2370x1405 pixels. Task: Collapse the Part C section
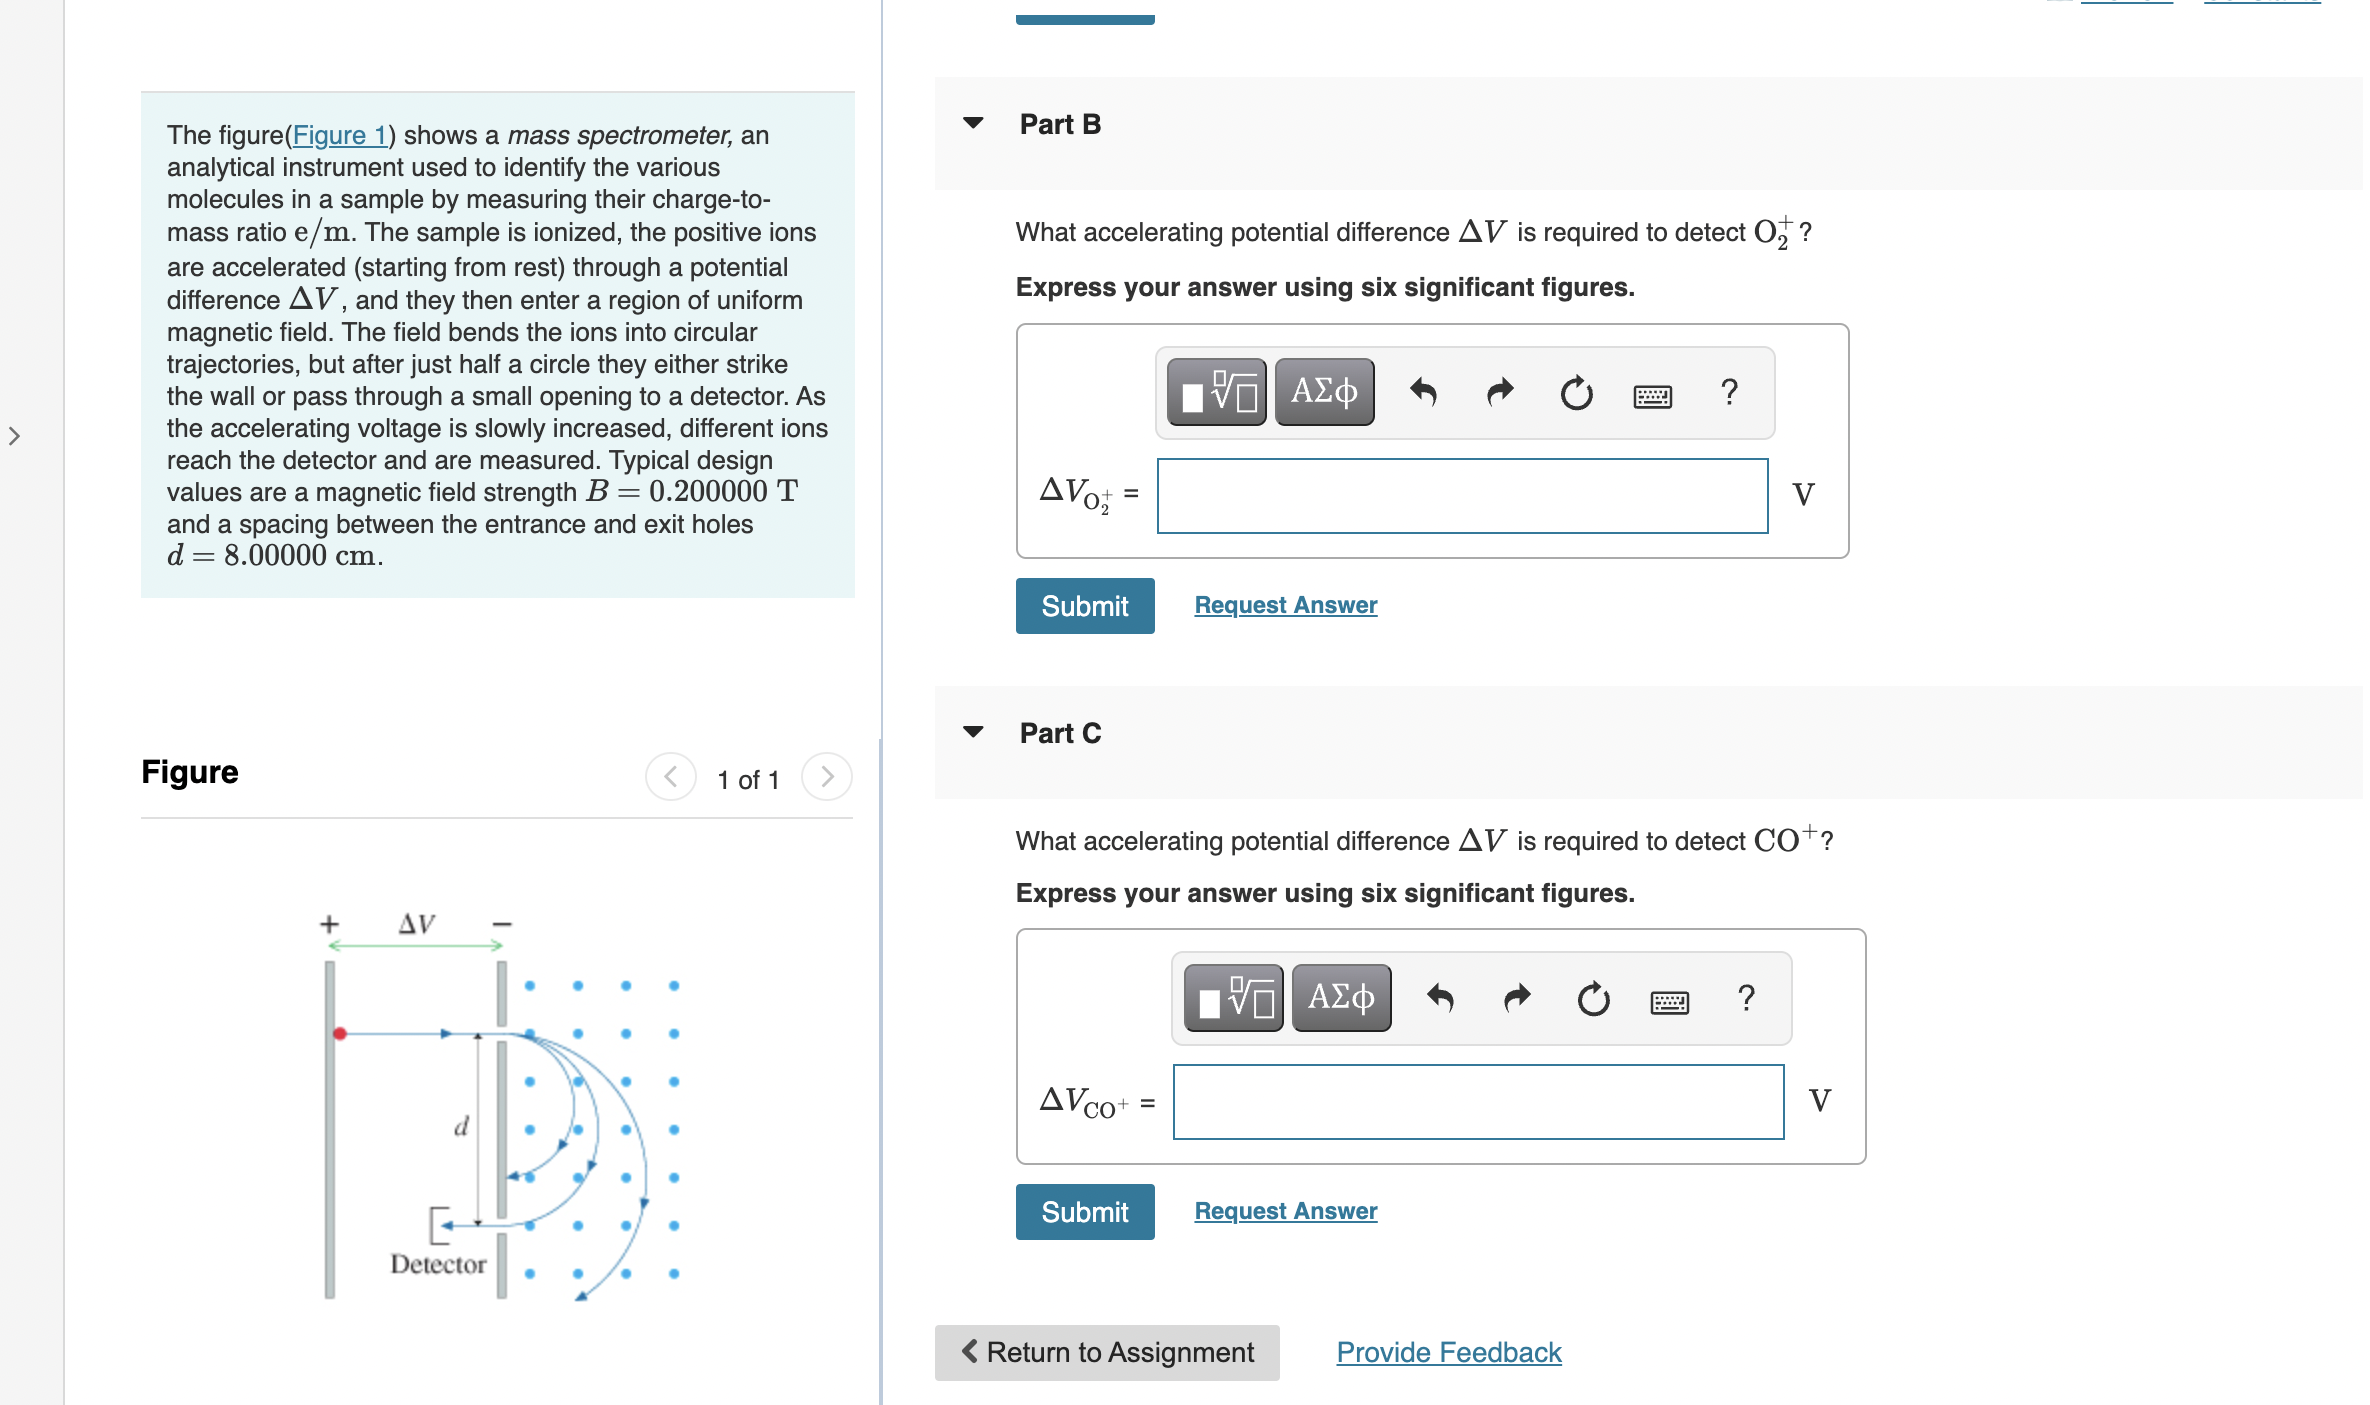pos(973,731)
